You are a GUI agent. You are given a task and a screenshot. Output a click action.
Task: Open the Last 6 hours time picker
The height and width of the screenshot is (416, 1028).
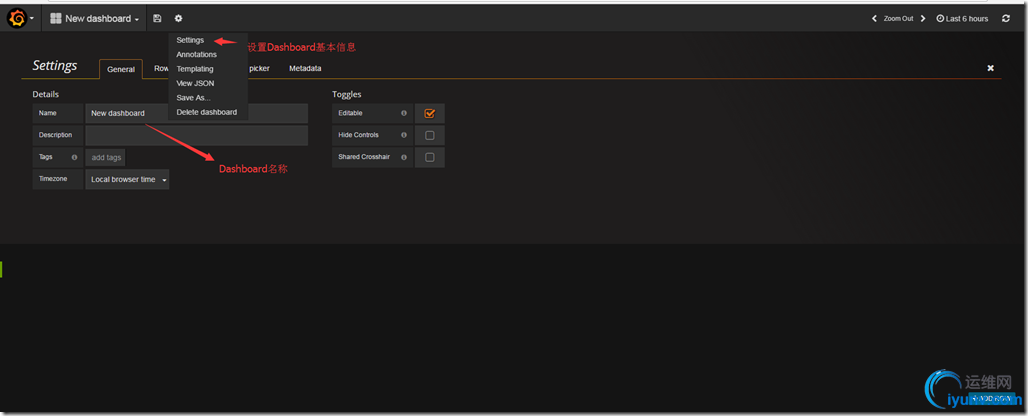coord(962,19)
